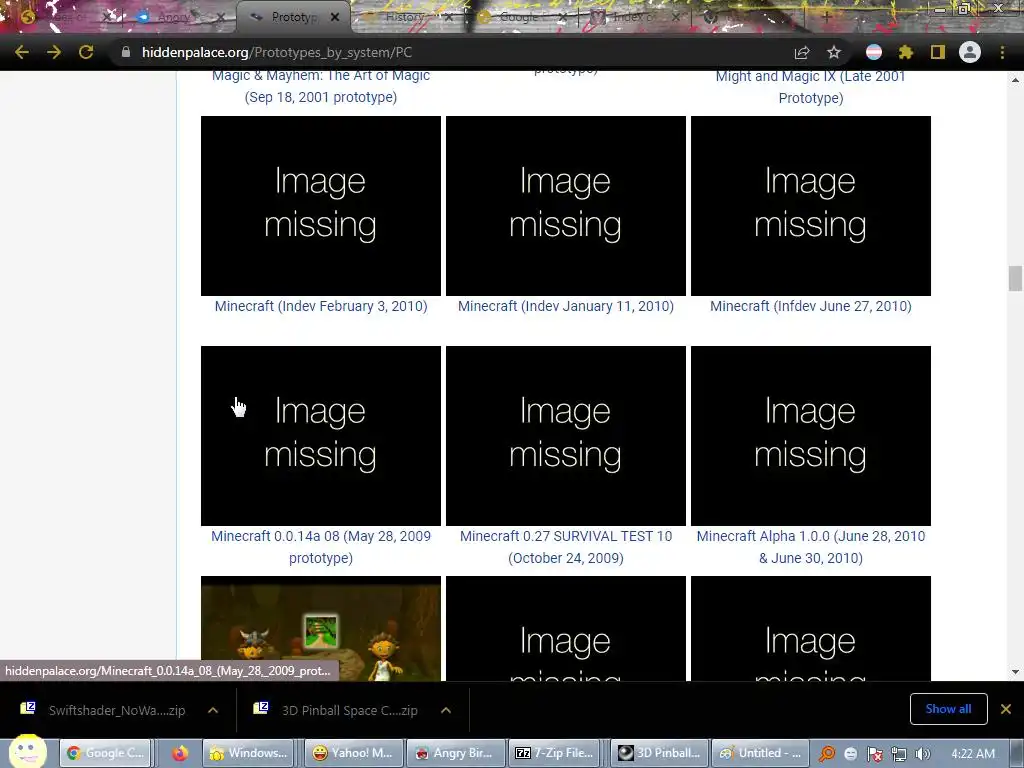Bookmark this page with the star icon

[834, 52]
